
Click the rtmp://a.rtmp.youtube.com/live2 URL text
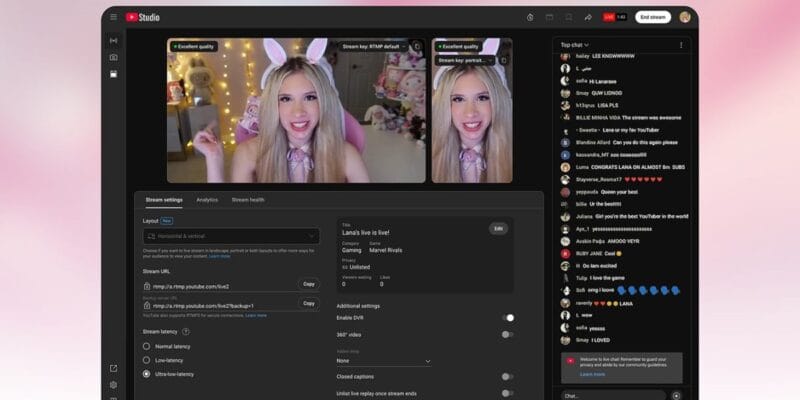pos(191,286)
